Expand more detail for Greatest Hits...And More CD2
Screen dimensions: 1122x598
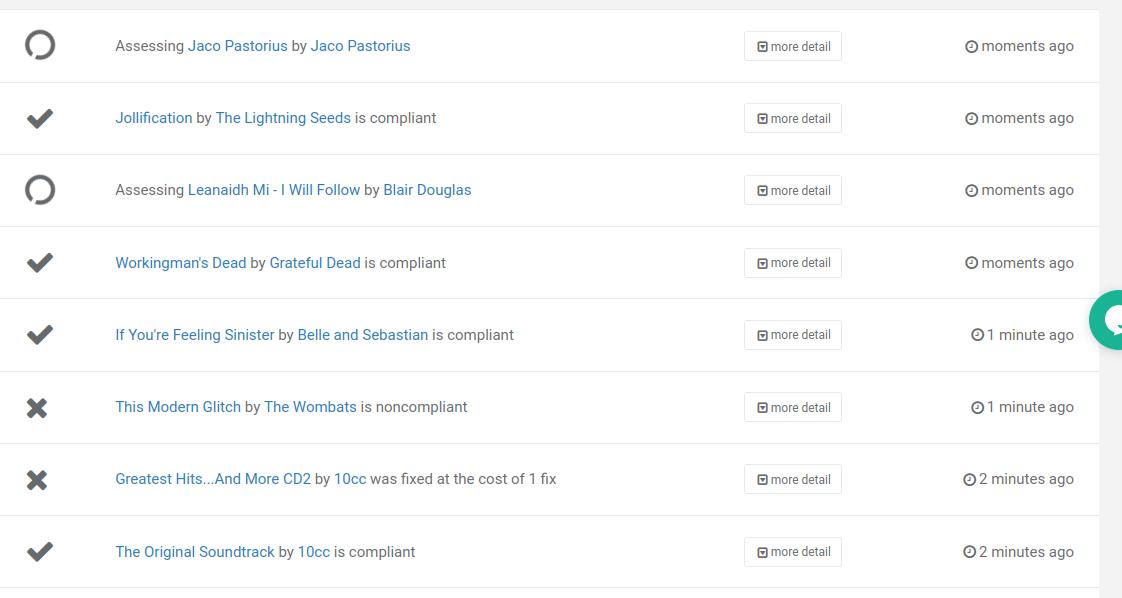coord(793,479)
